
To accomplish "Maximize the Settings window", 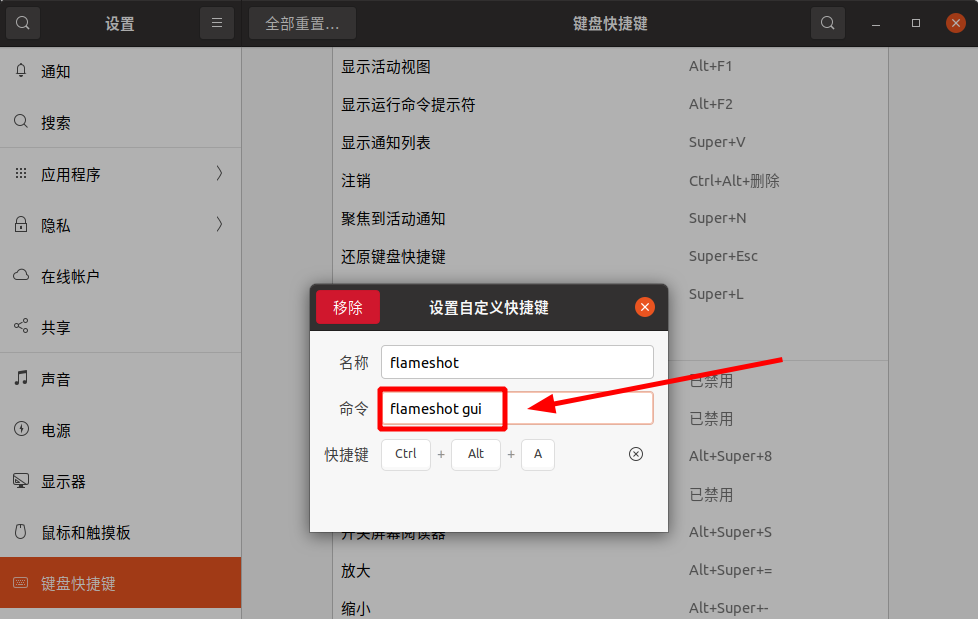I will click(x=916, y=23).
